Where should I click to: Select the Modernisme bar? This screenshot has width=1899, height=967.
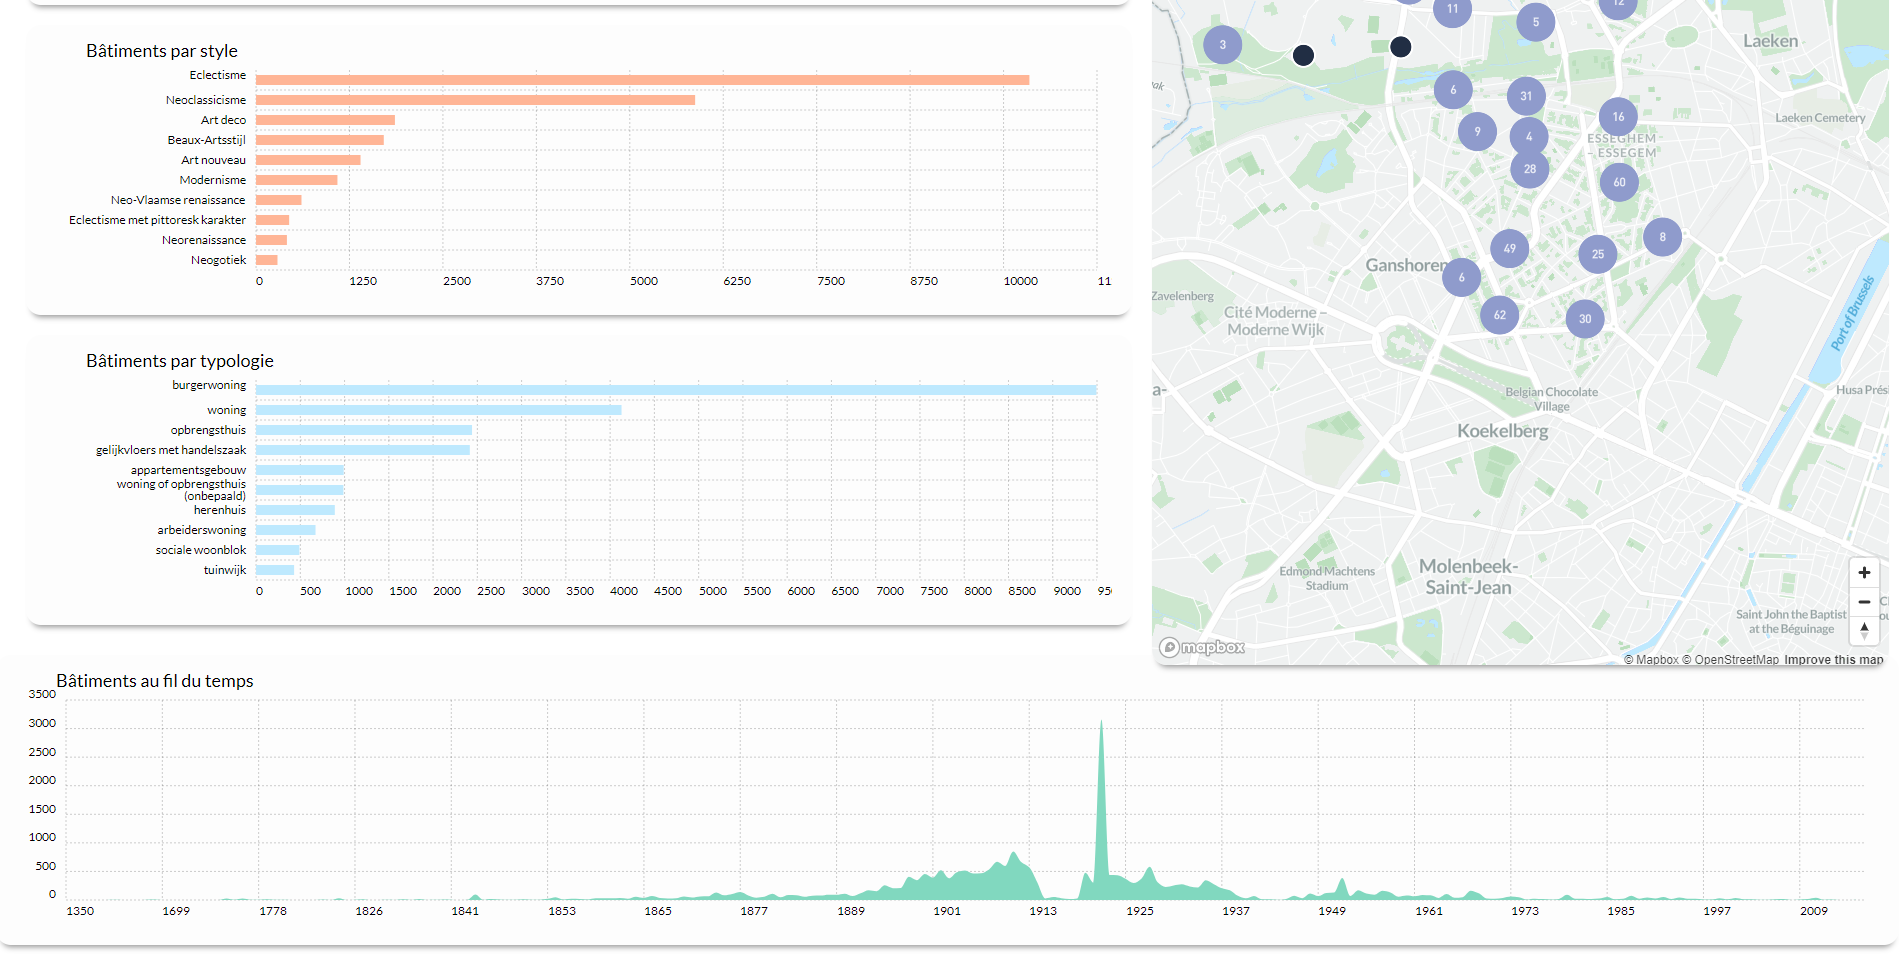pyautogui.click(x=297, y=180)
